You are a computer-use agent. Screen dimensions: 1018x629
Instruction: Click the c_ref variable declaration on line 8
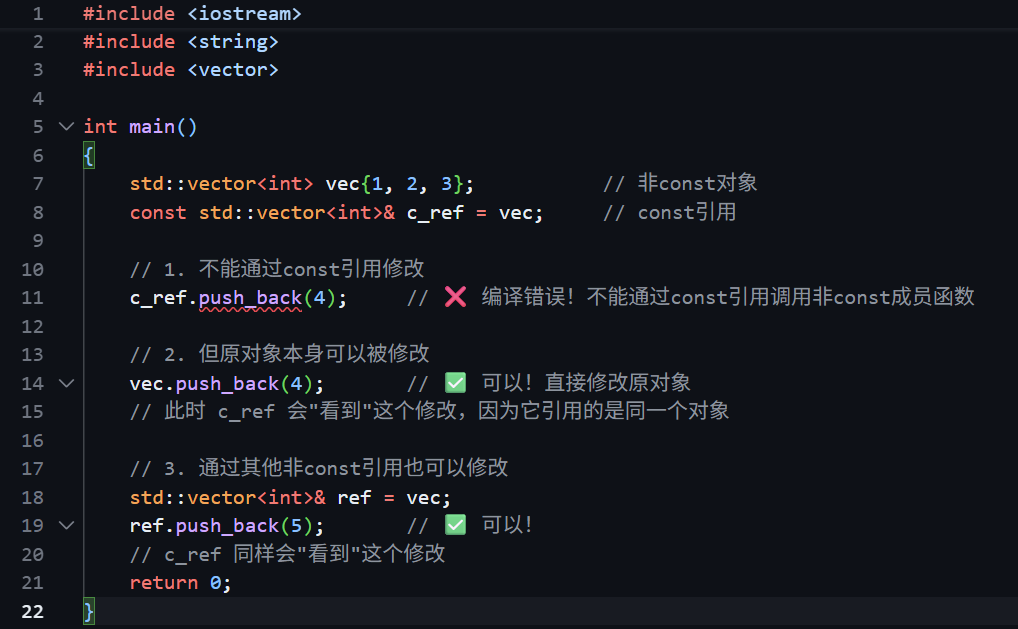coord(435,213)
